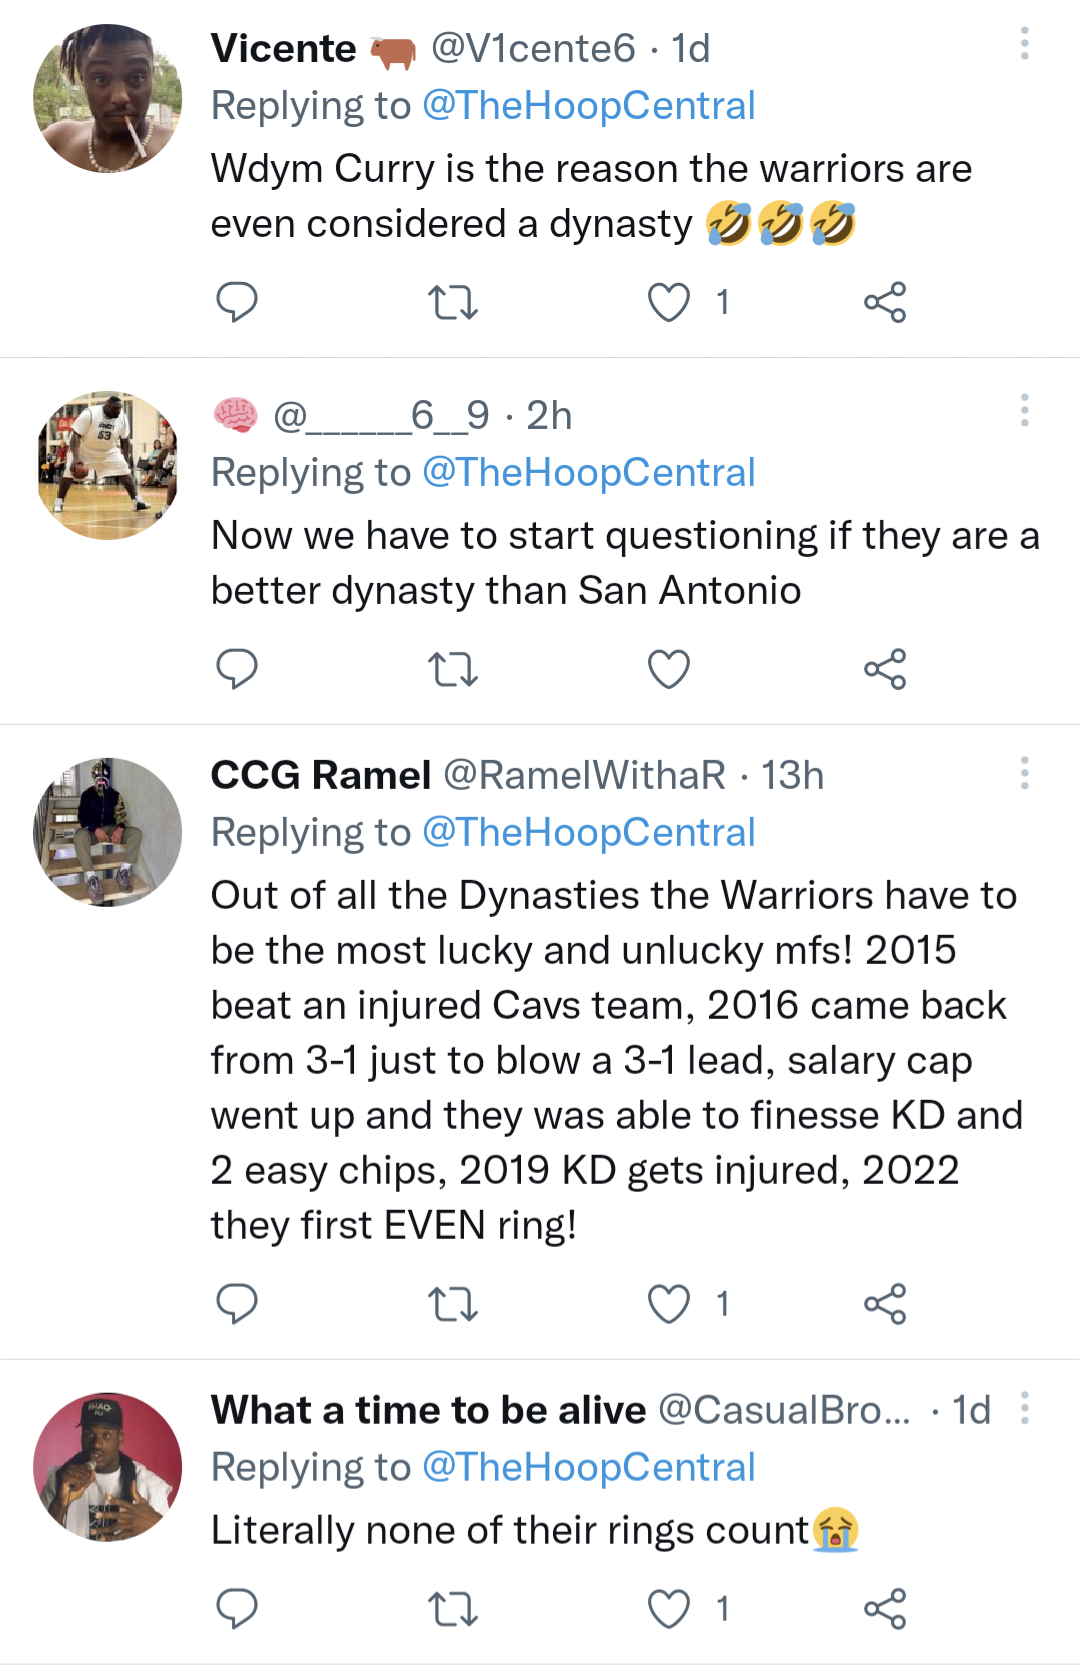This screenshot has height=1667, width=1080.
Task: Like Vicente's tweet about Curry
Action: coord(669,302)
